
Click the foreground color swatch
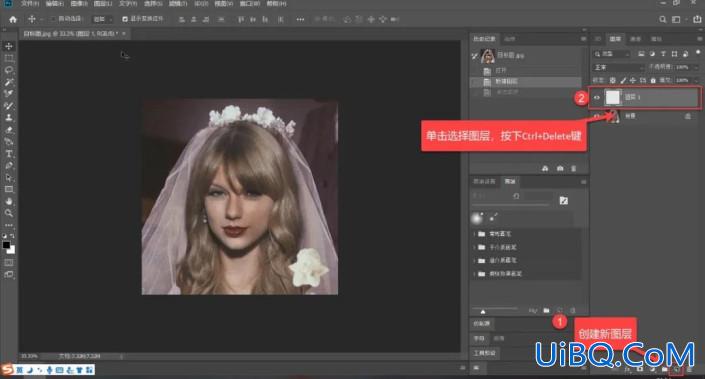(6, 245)
